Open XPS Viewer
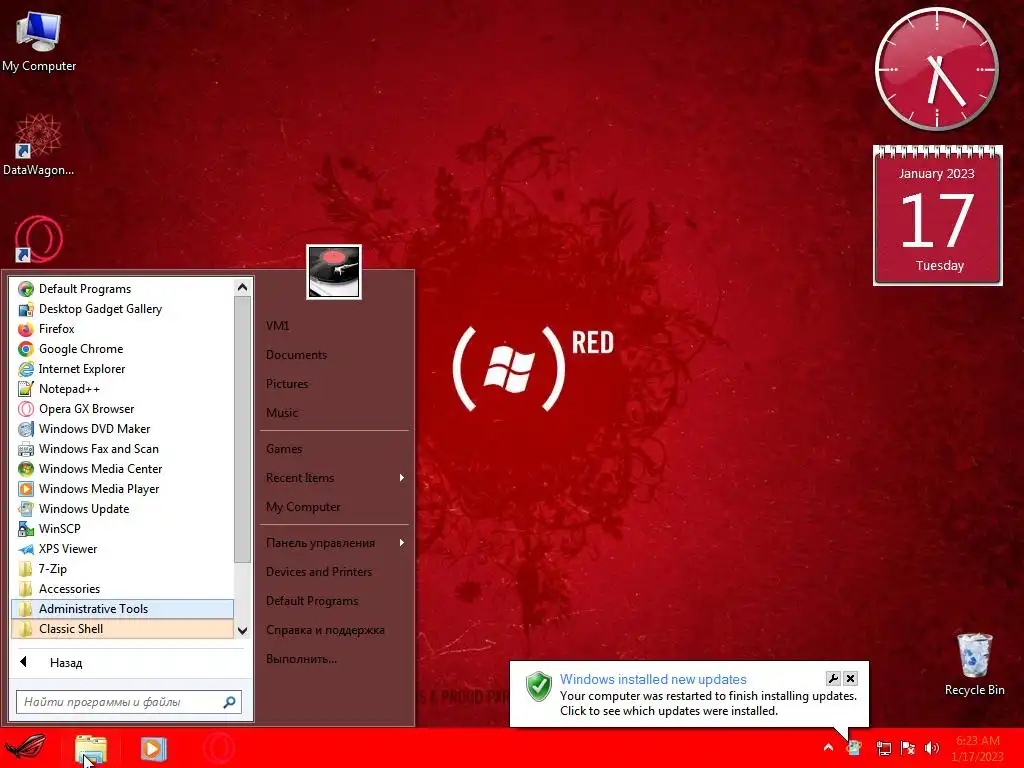The width and height of the screenshot is (1024, 768). point(122,549)
